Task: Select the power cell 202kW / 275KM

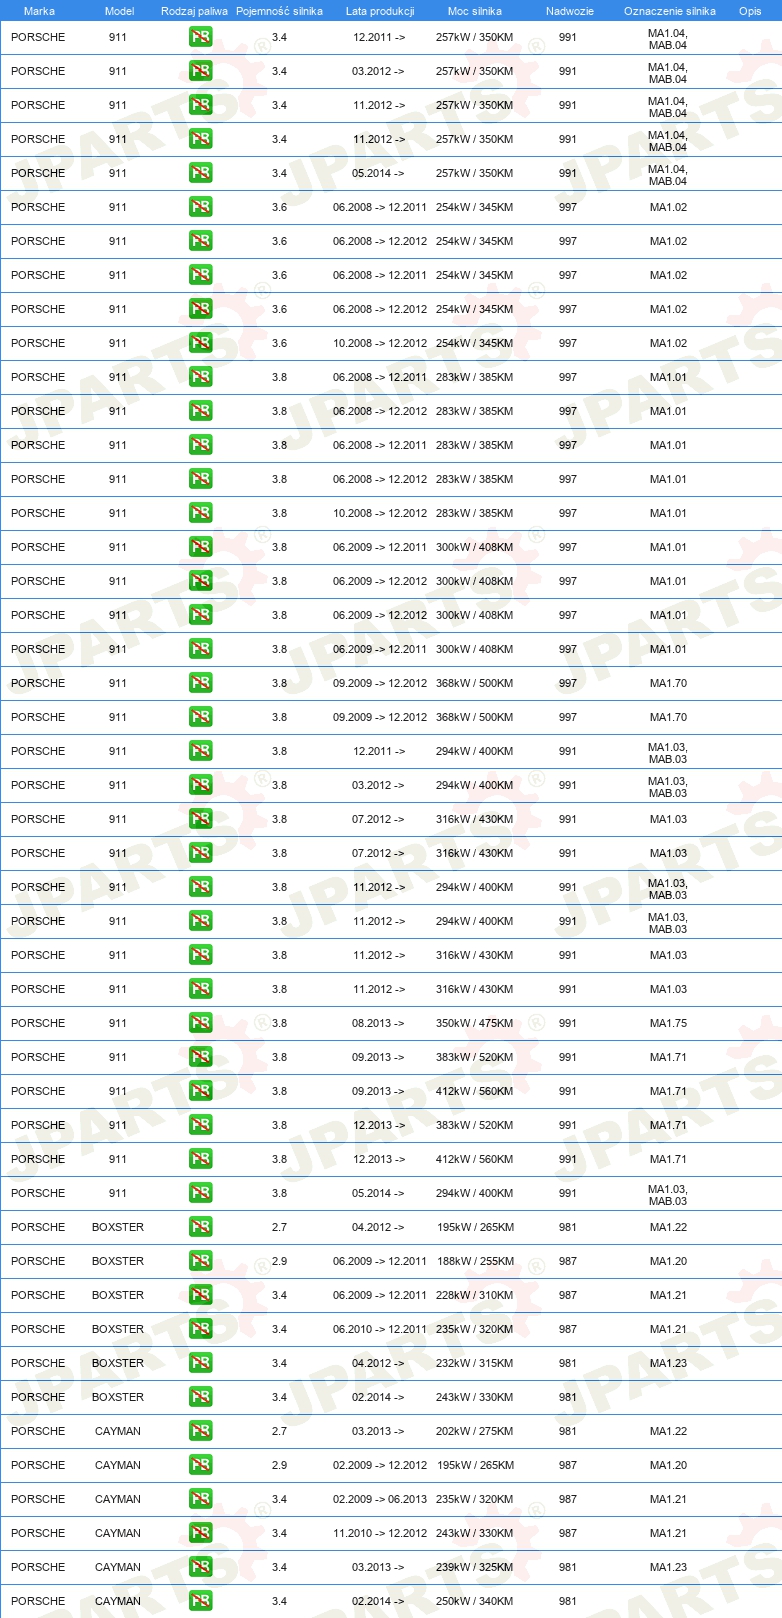Action: click(x=474, y=1431)
